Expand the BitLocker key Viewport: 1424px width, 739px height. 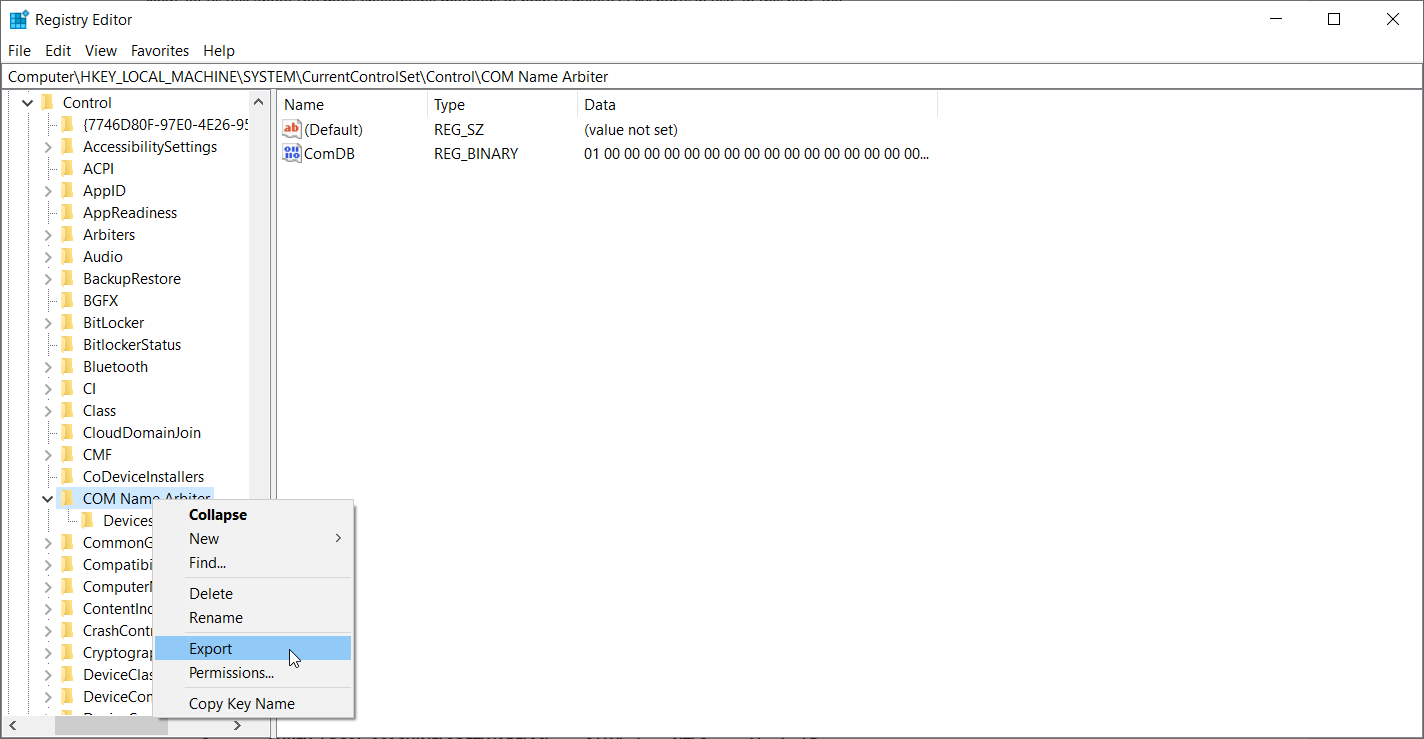(48, 322)
